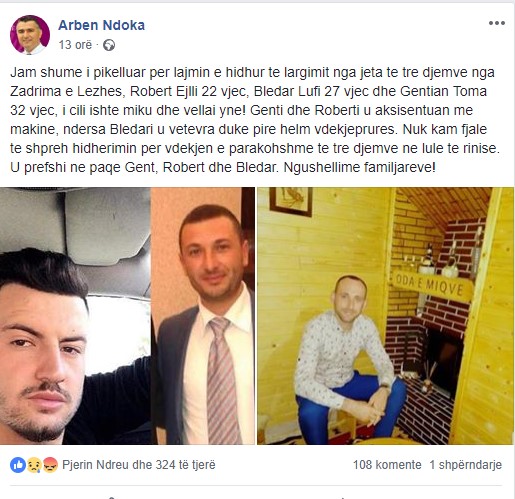The width and height of the screenshot is (515, 499).
Task: Click the 13 orë timestamp
Action: [x=75, y=45]
